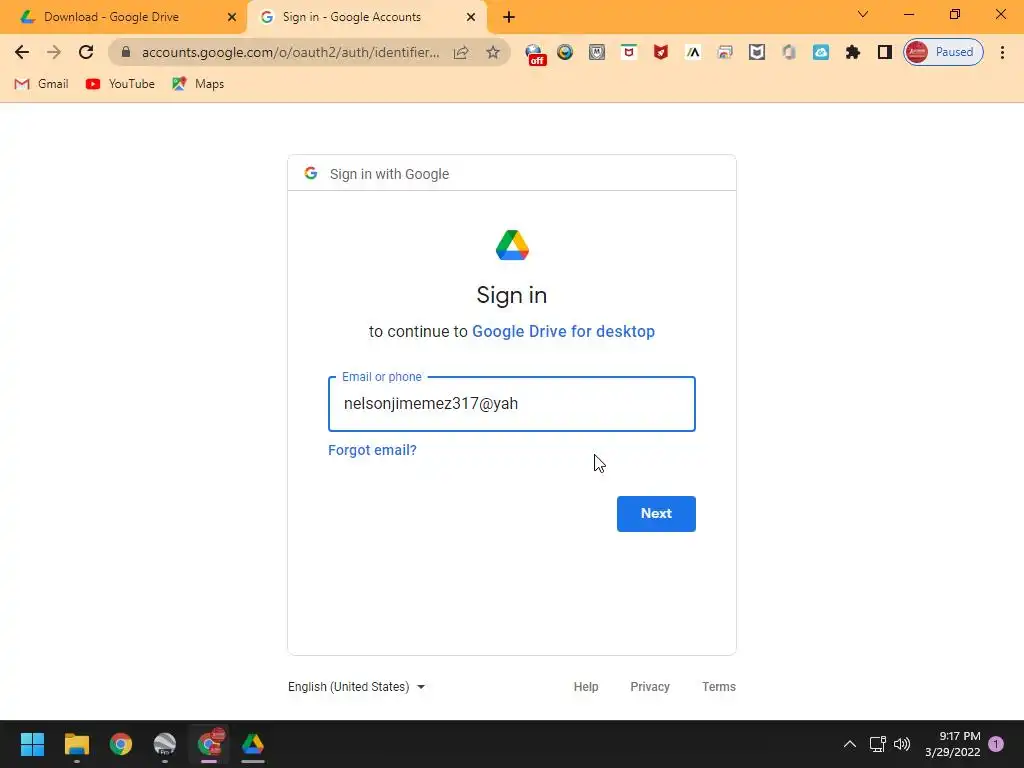1024x768 pixels.
Task: Click the Email or phone field
Action: (512, 404)
